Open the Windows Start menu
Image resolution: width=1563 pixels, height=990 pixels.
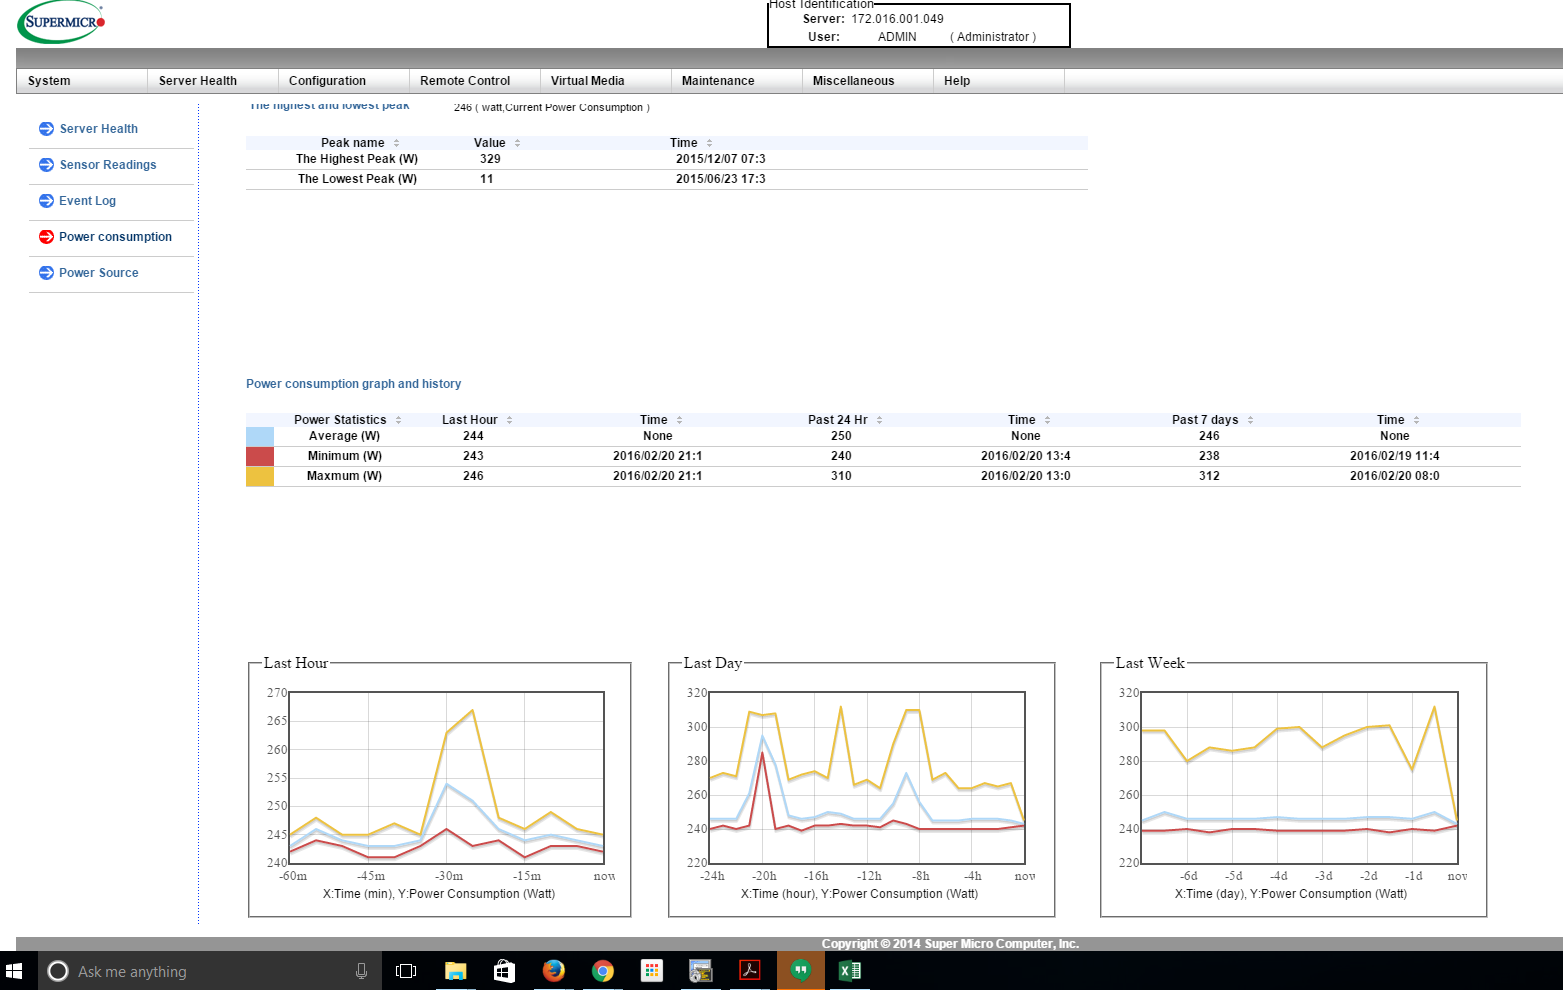[x=14, y=971]
